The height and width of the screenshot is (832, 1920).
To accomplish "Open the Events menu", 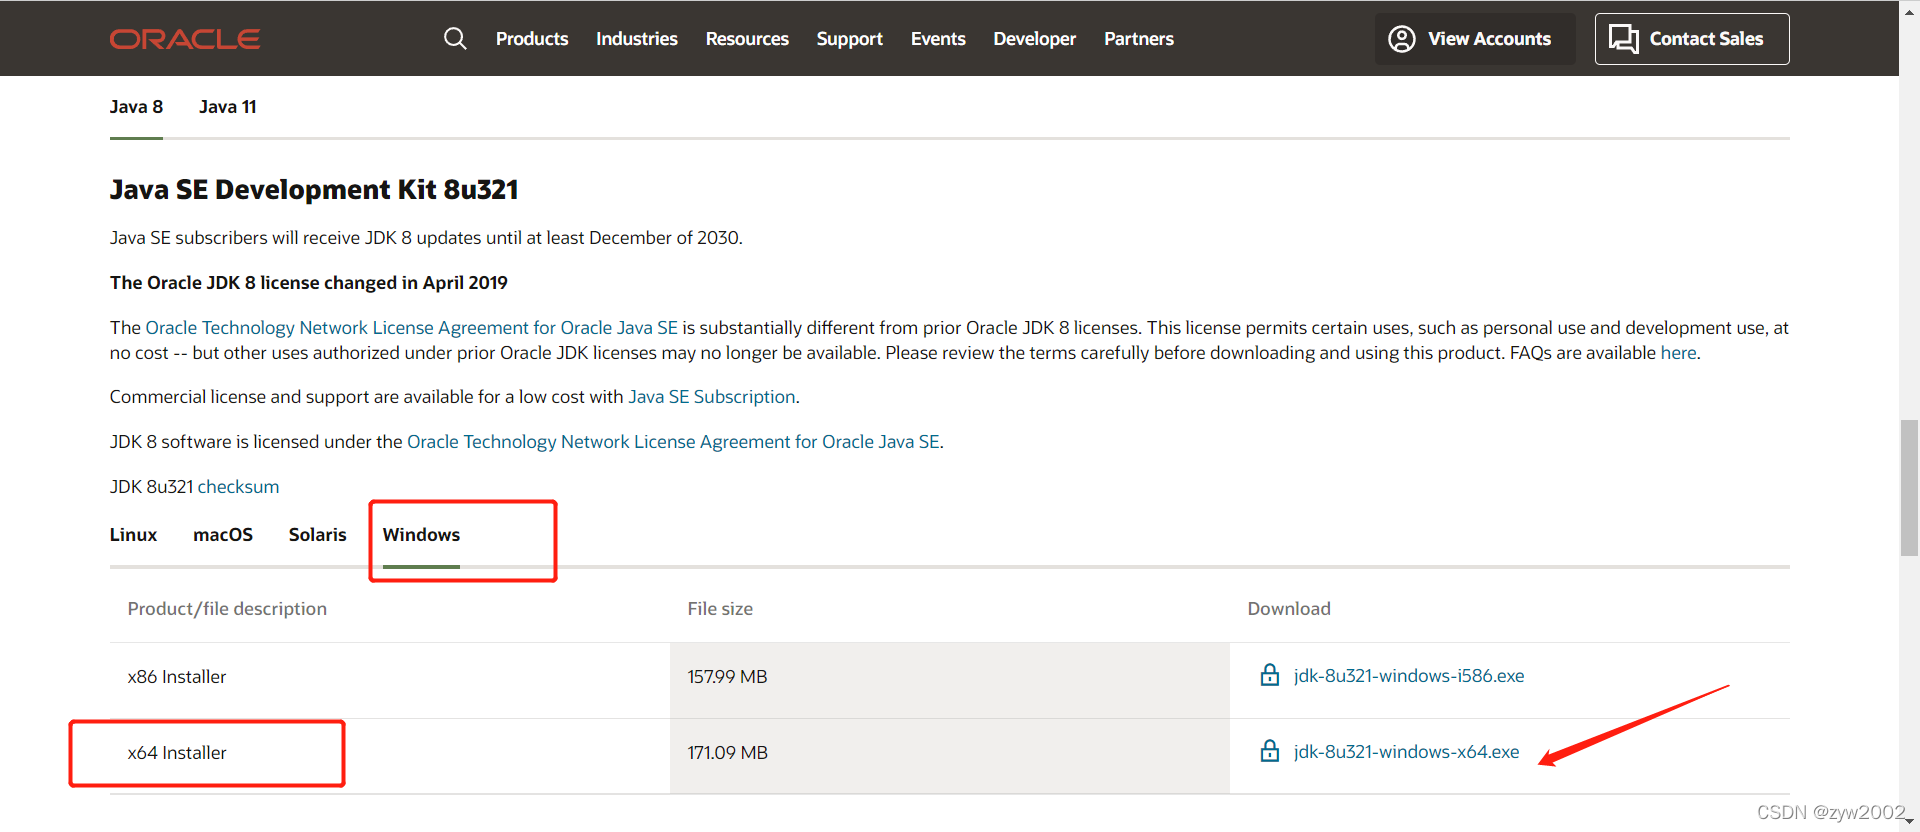I will pos(938,39).
